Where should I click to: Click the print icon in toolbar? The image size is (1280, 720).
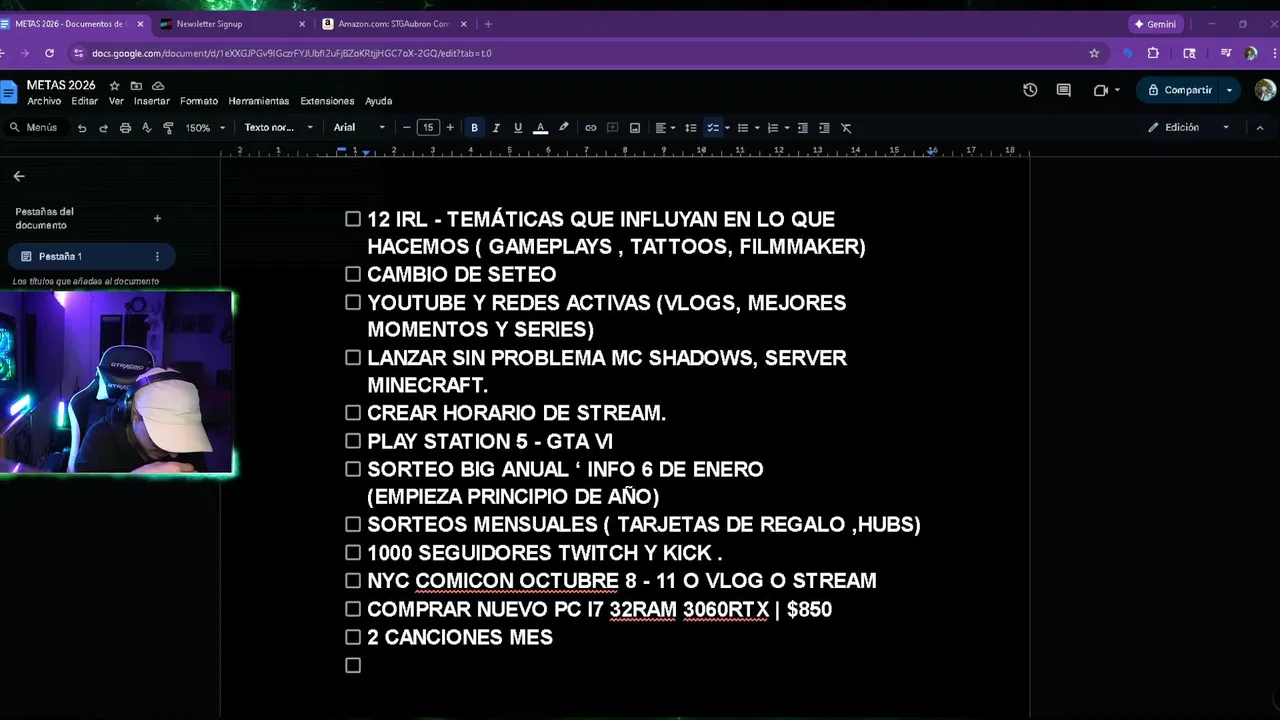pyautogui.click(x=125, y=128)
